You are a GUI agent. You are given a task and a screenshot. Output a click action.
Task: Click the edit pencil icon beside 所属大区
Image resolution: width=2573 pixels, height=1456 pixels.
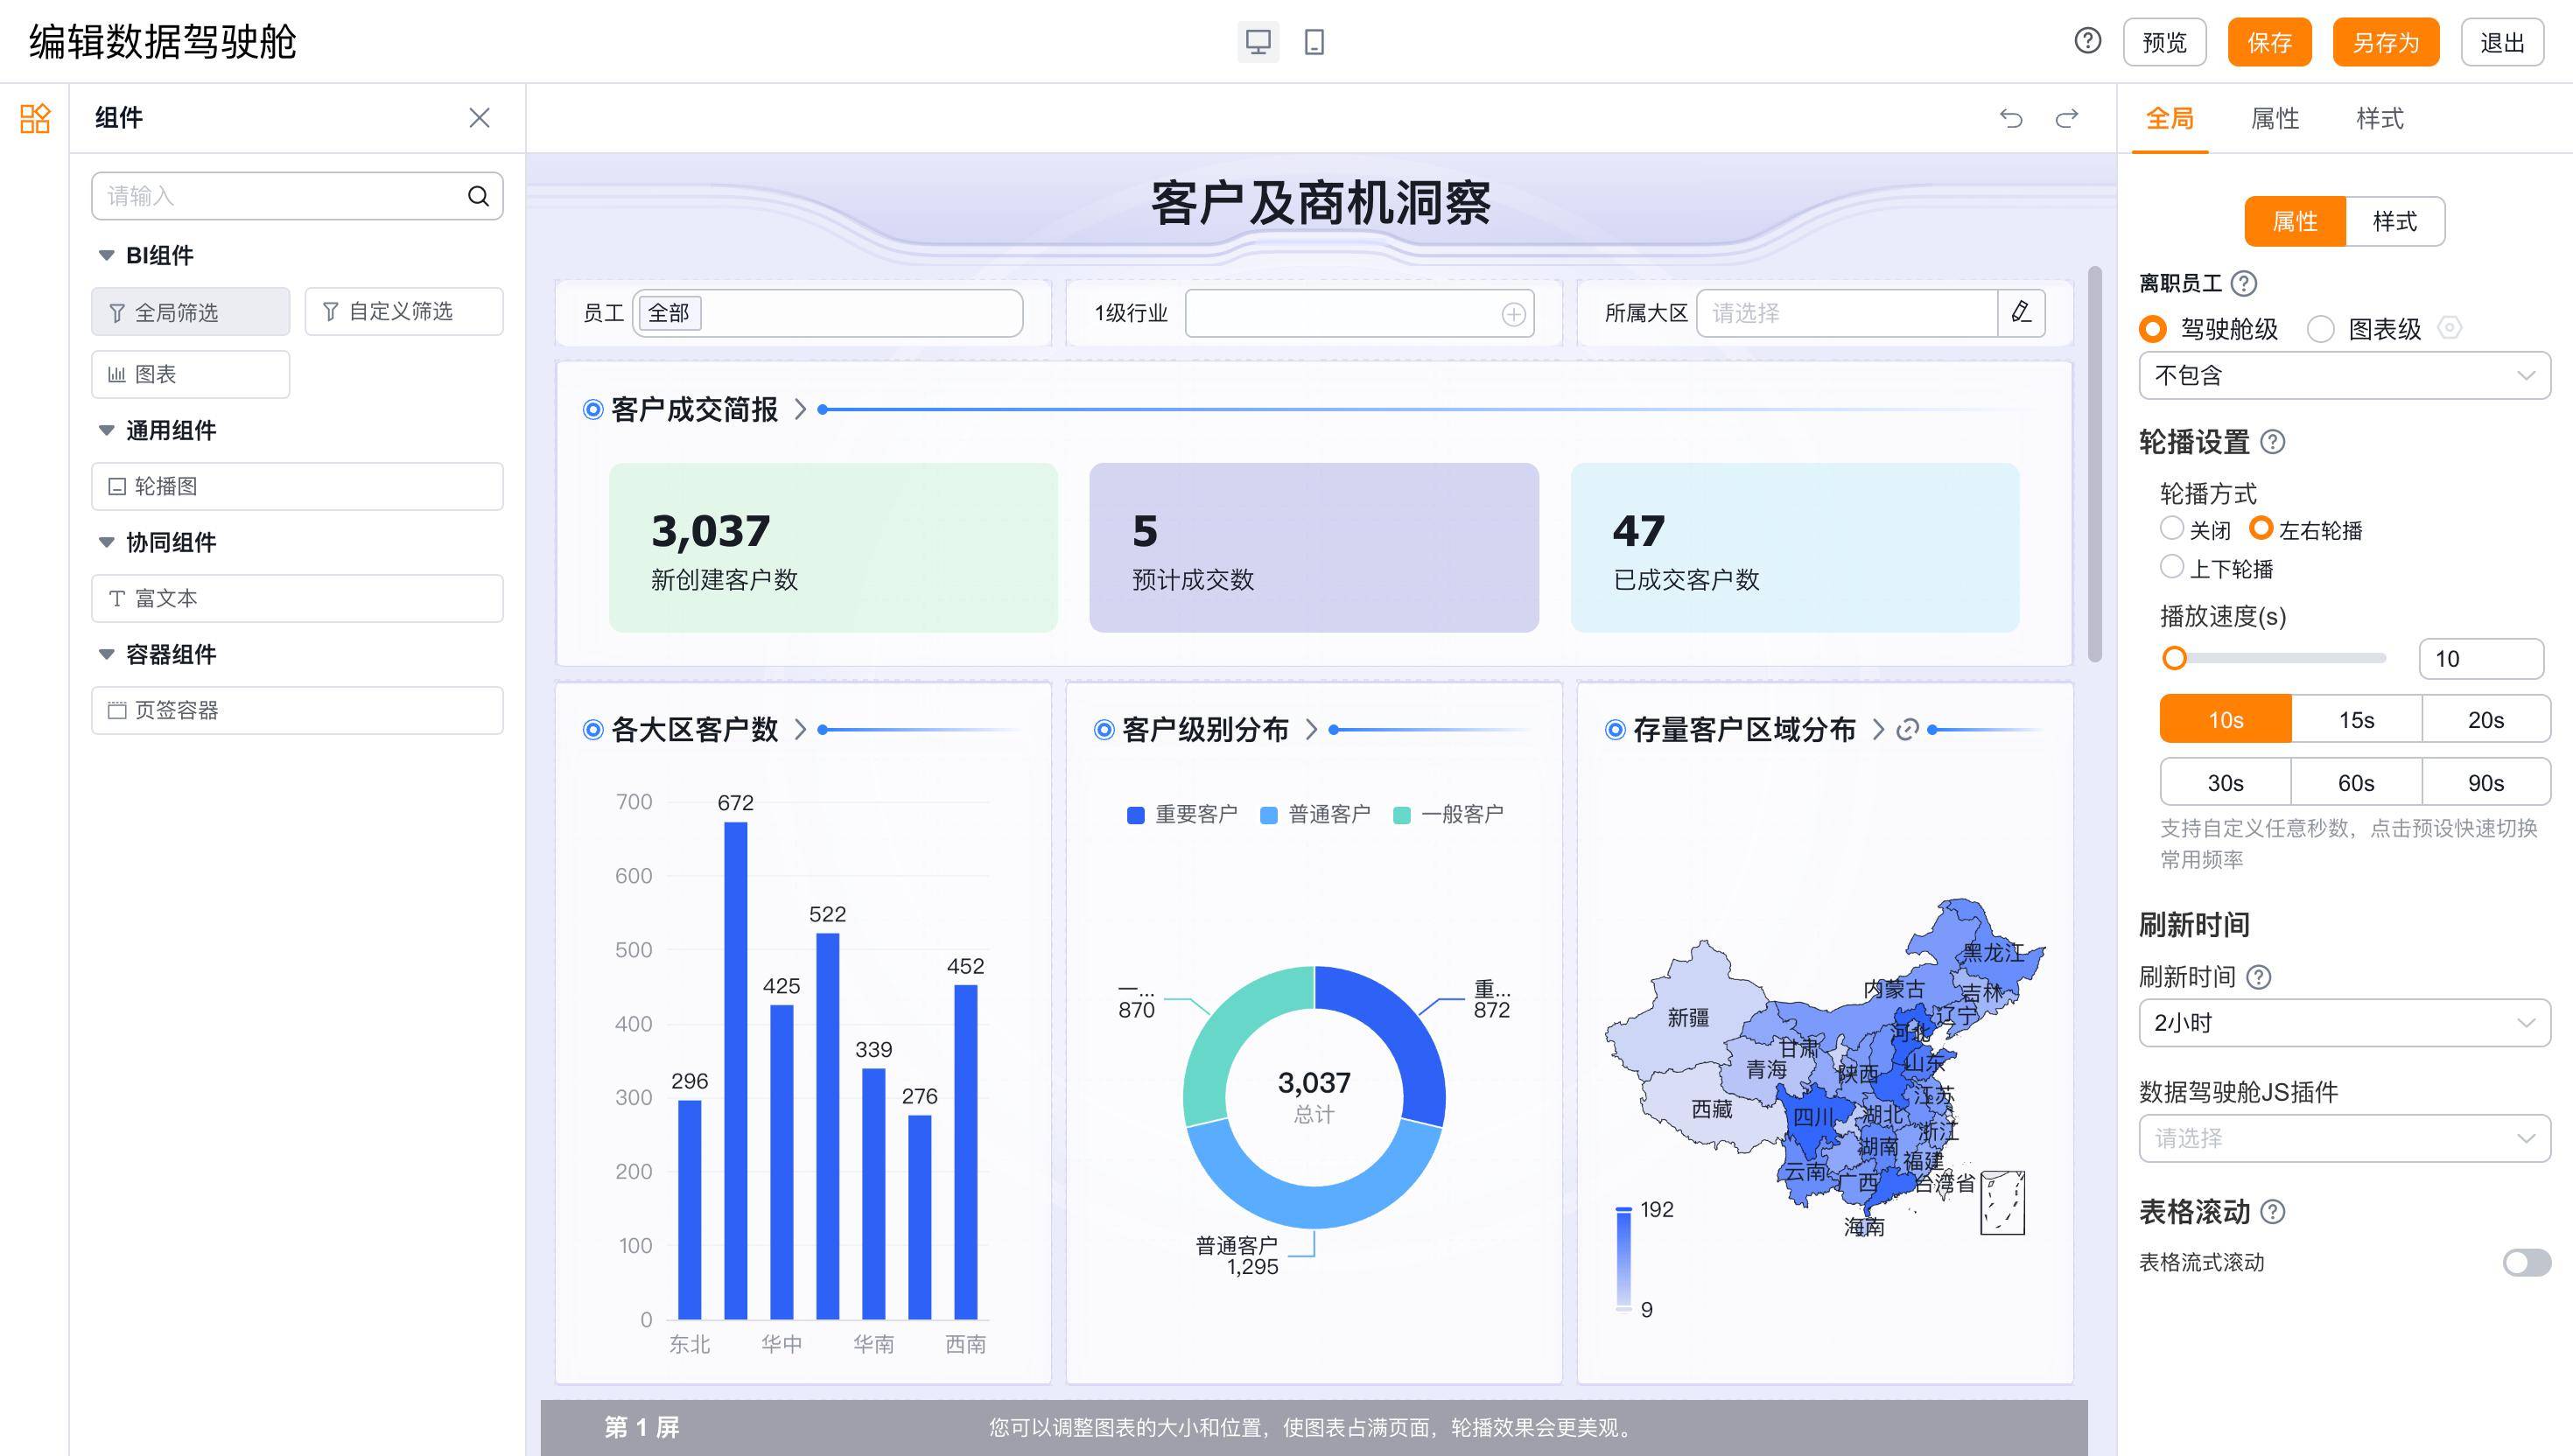point(2021,313)
